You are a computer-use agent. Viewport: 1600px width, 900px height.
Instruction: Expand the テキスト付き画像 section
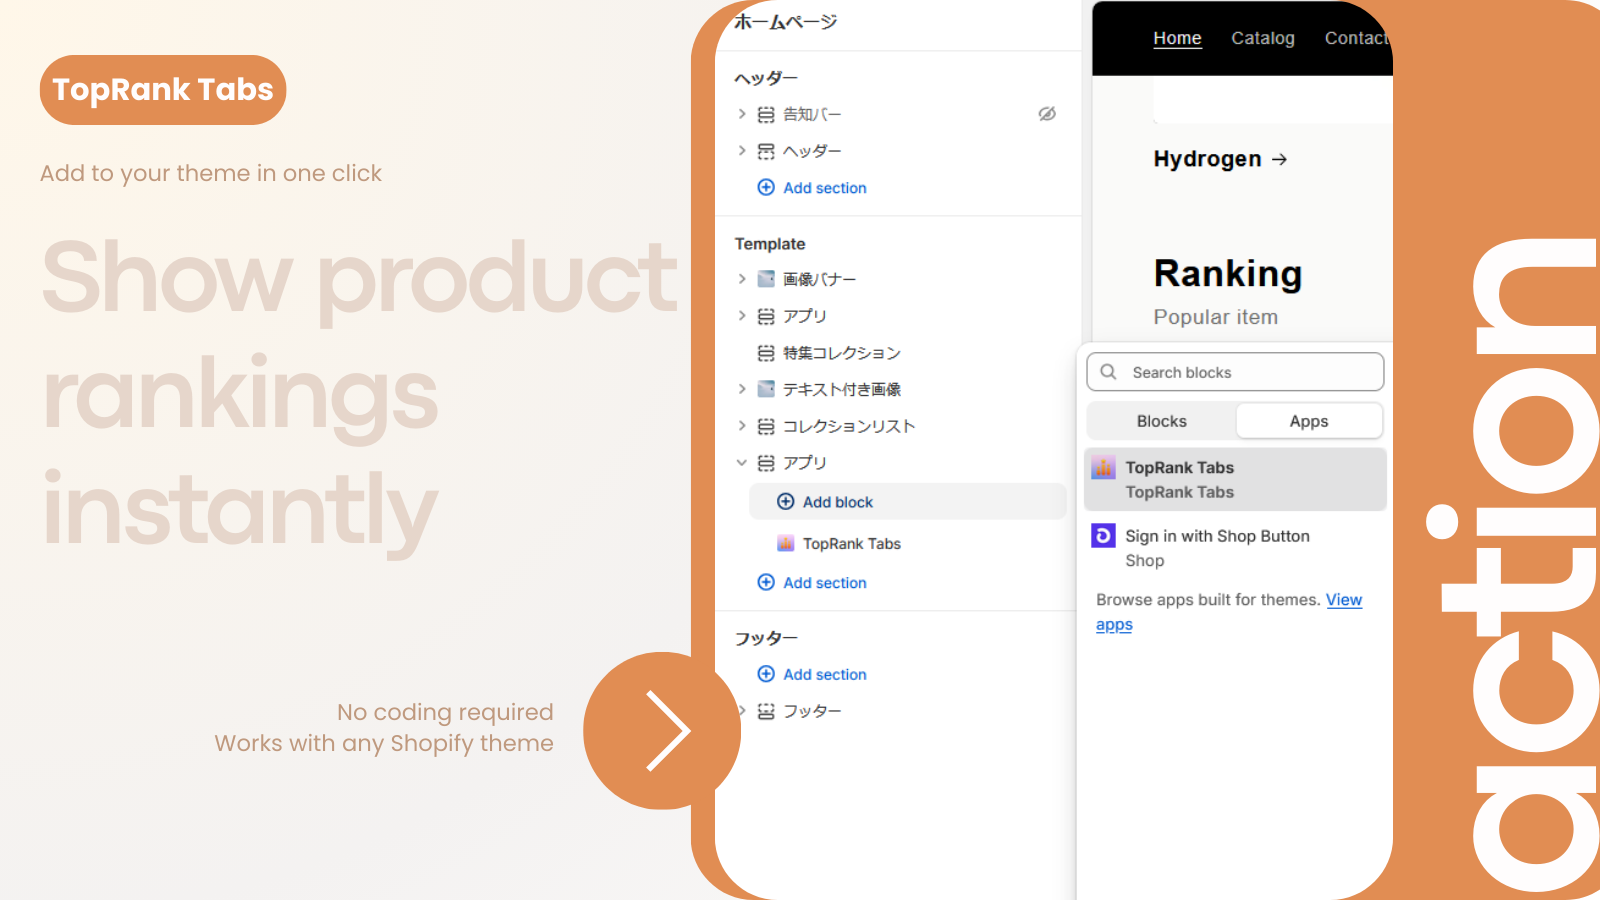pos(741,389)
